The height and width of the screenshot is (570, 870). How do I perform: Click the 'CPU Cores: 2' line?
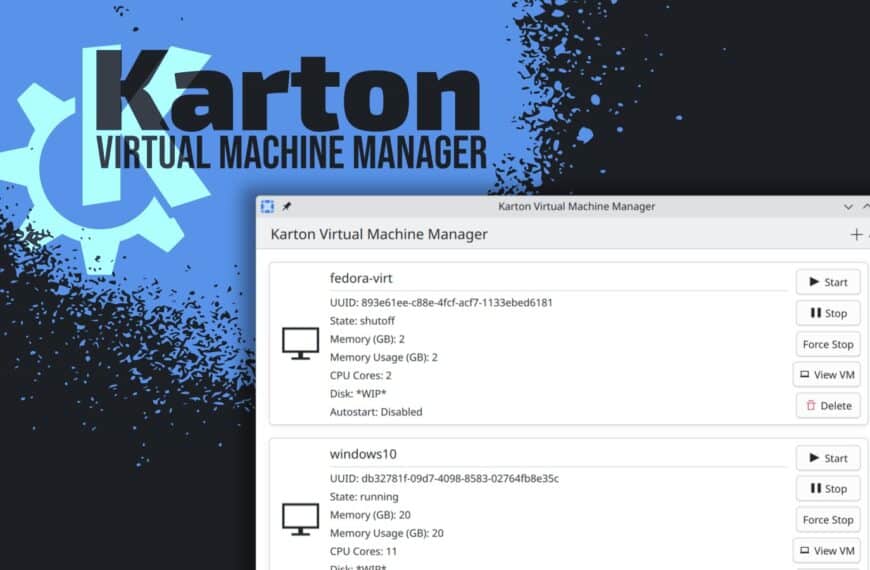pos(361,376)
